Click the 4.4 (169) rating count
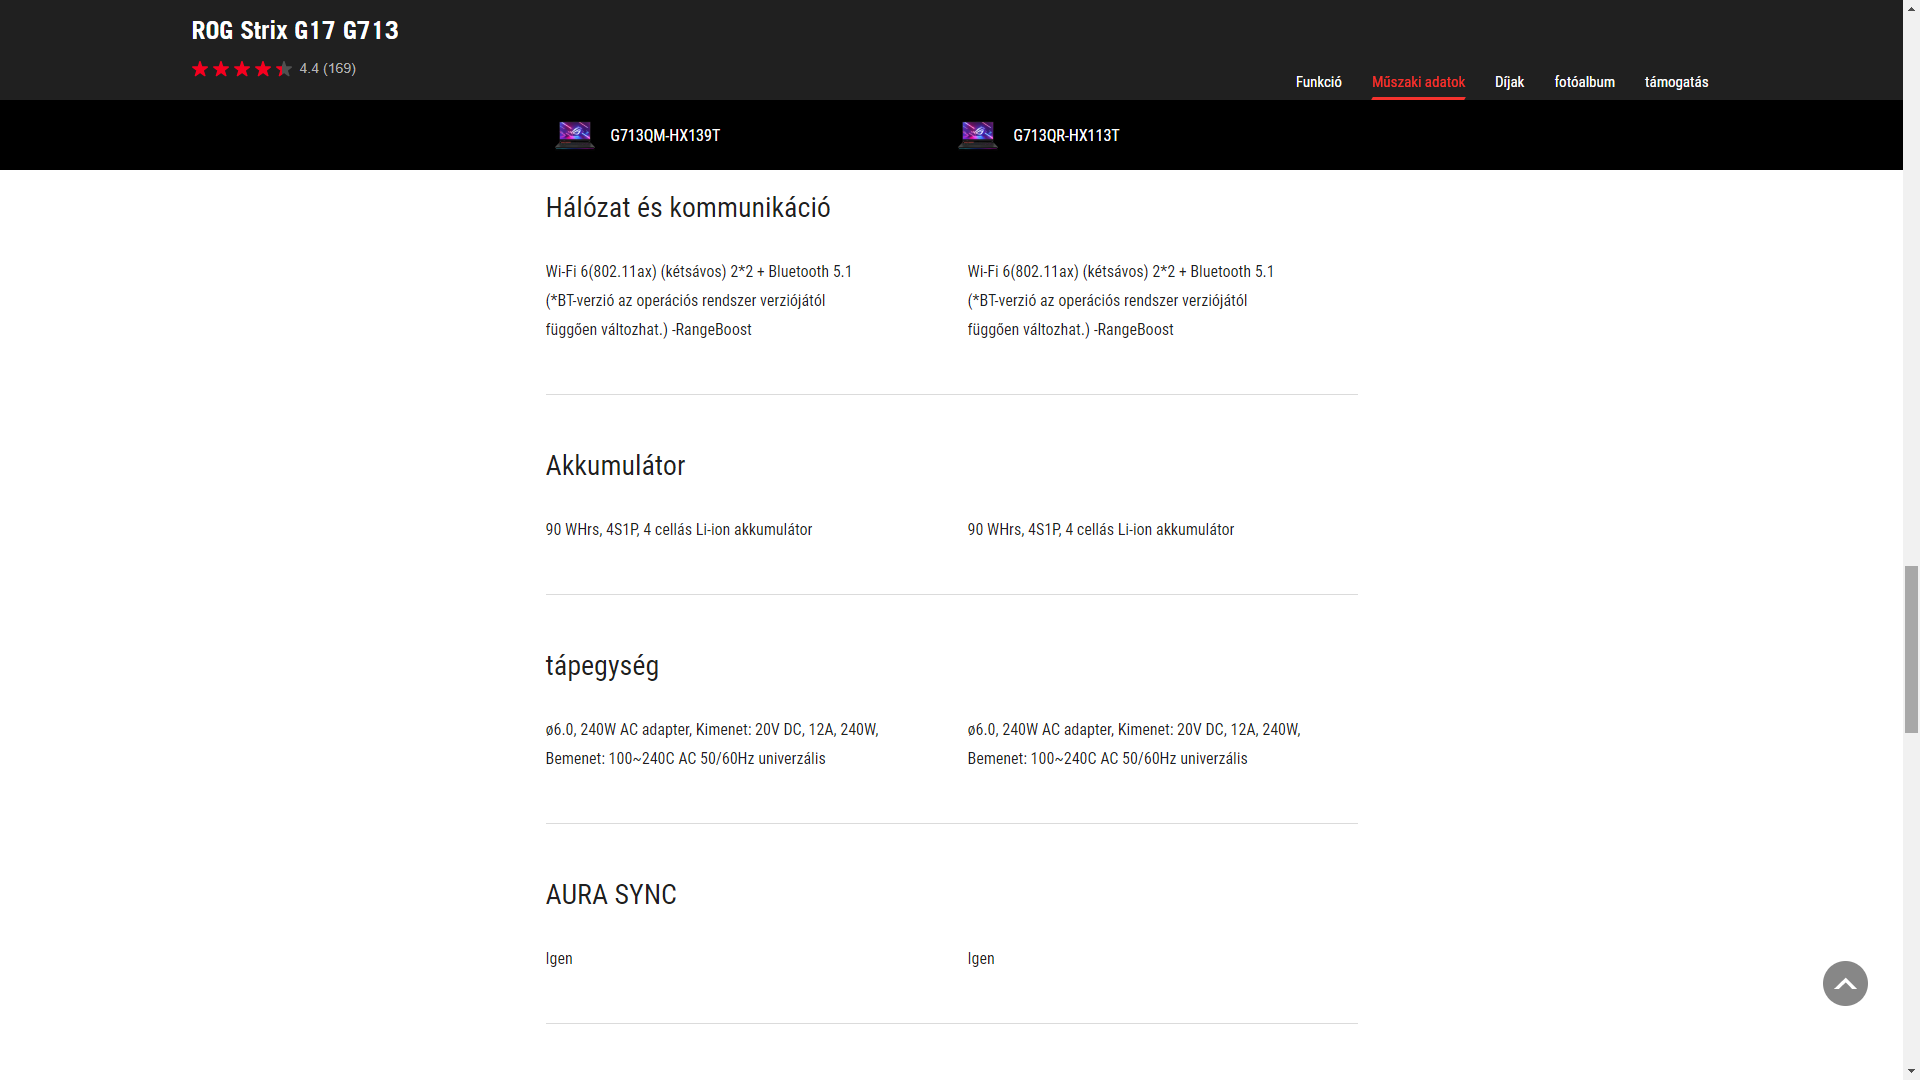Viewport: 1920px width, 1080px height. pos(328,68)
